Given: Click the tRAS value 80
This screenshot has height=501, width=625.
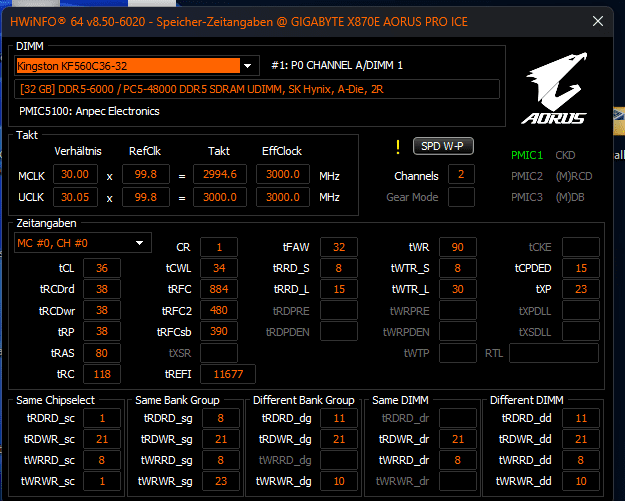Looking at the screenshot, I should [102, 353].
